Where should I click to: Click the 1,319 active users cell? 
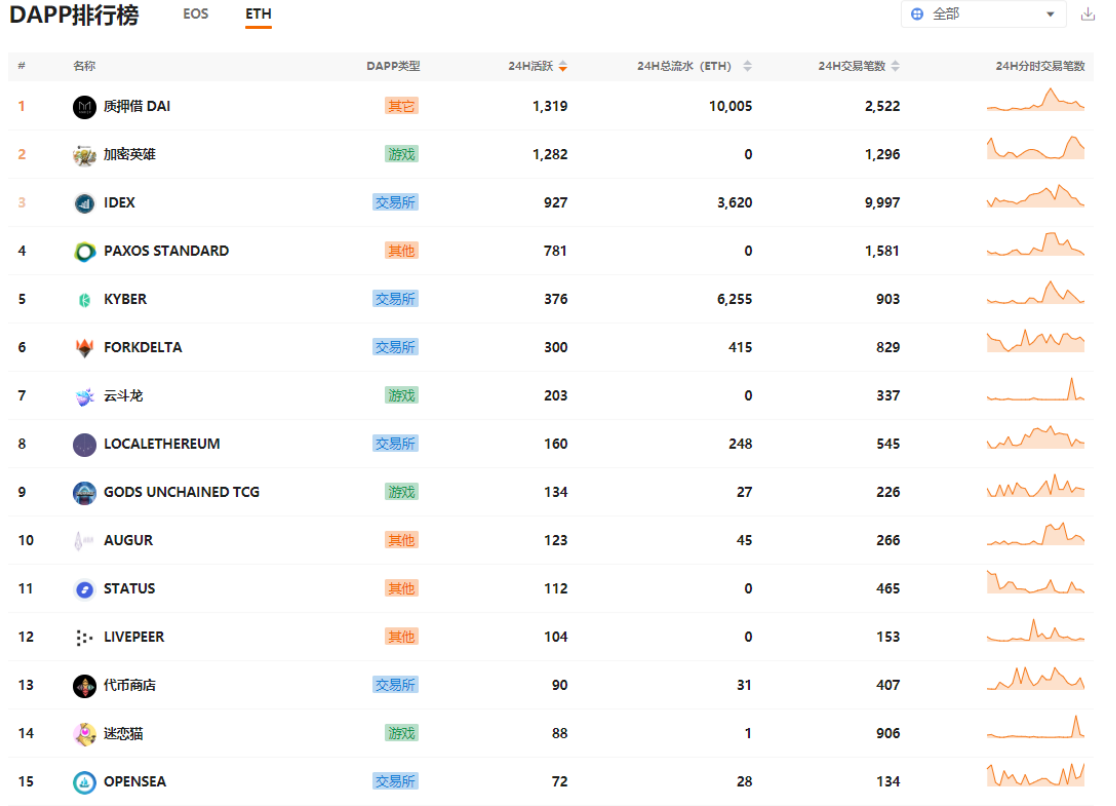[x=550, y=107]
